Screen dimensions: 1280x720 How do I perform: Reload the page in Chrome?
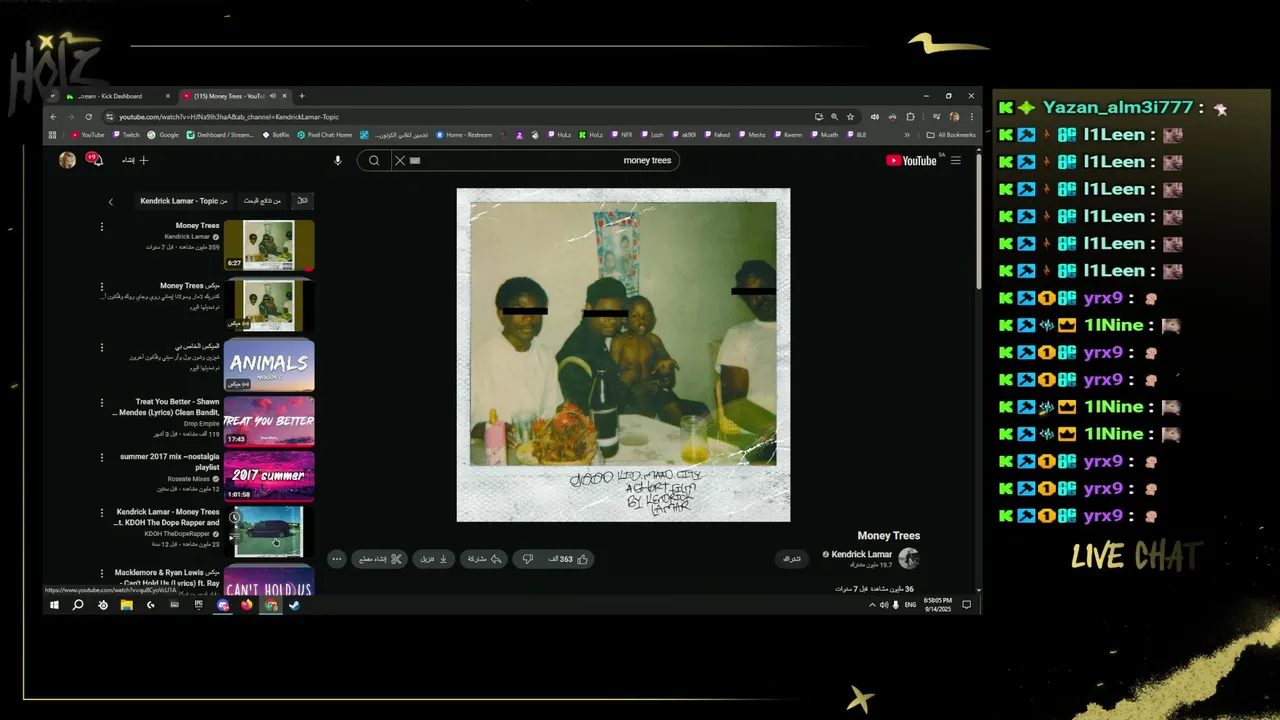[x=88, y=116]
